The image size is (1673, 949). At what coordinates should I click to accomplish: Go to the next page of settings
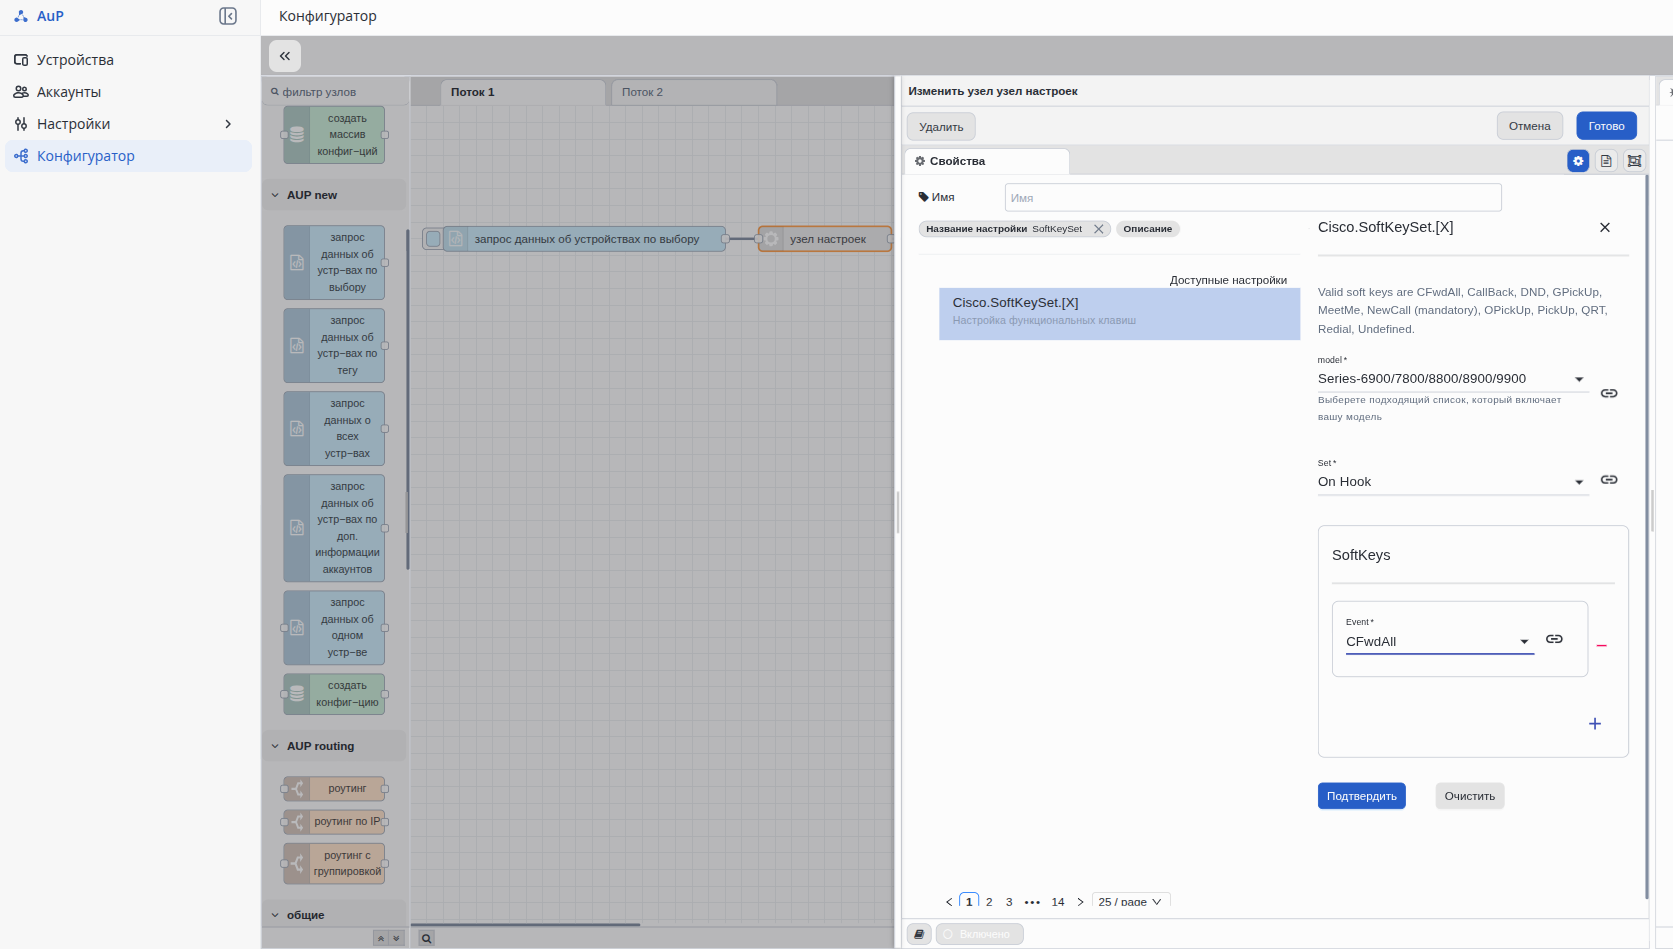click(x=1080, y=902)
